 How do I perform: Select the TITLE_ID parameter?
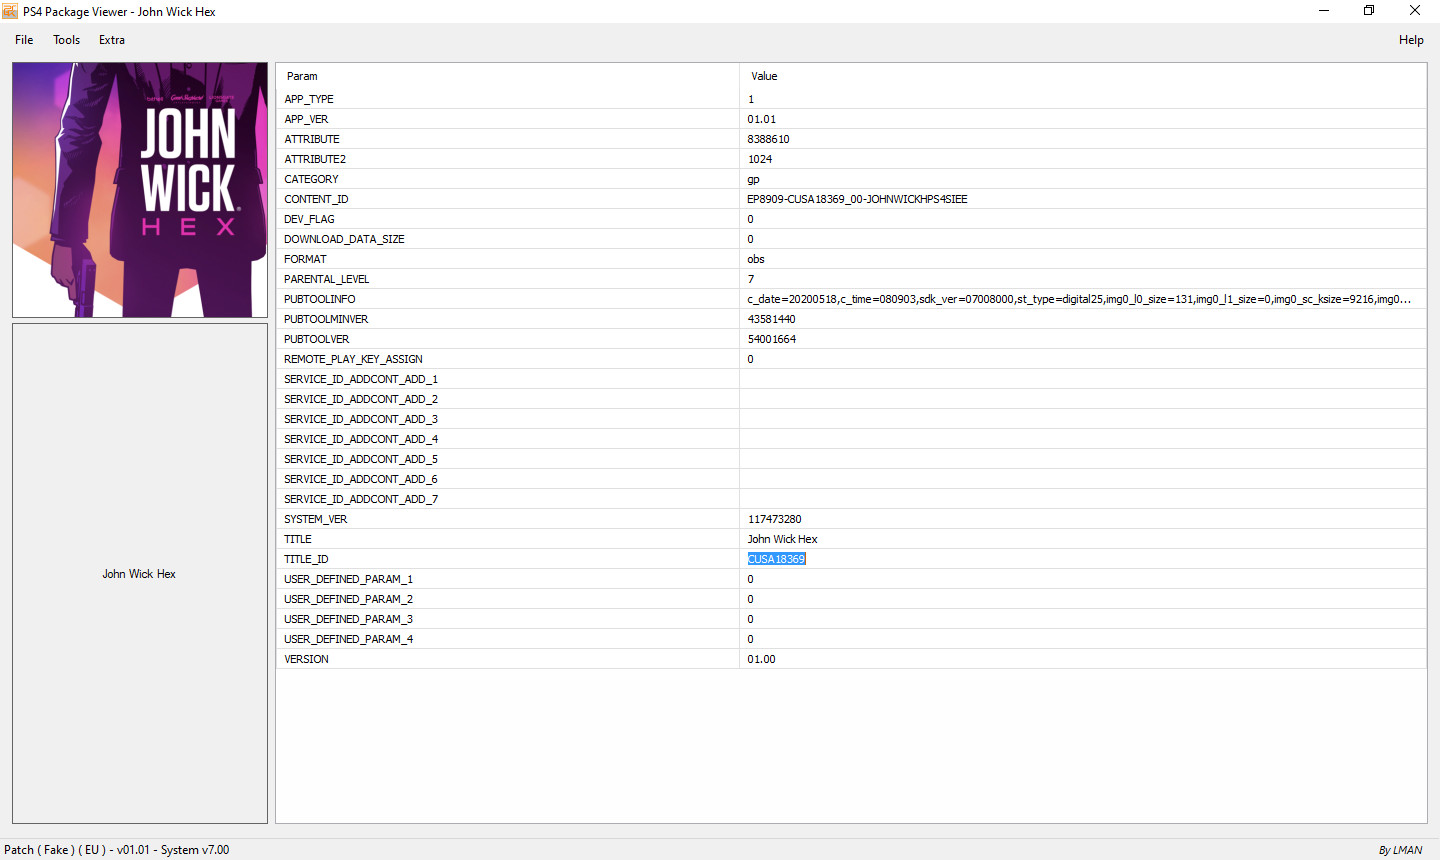[306, 559]
